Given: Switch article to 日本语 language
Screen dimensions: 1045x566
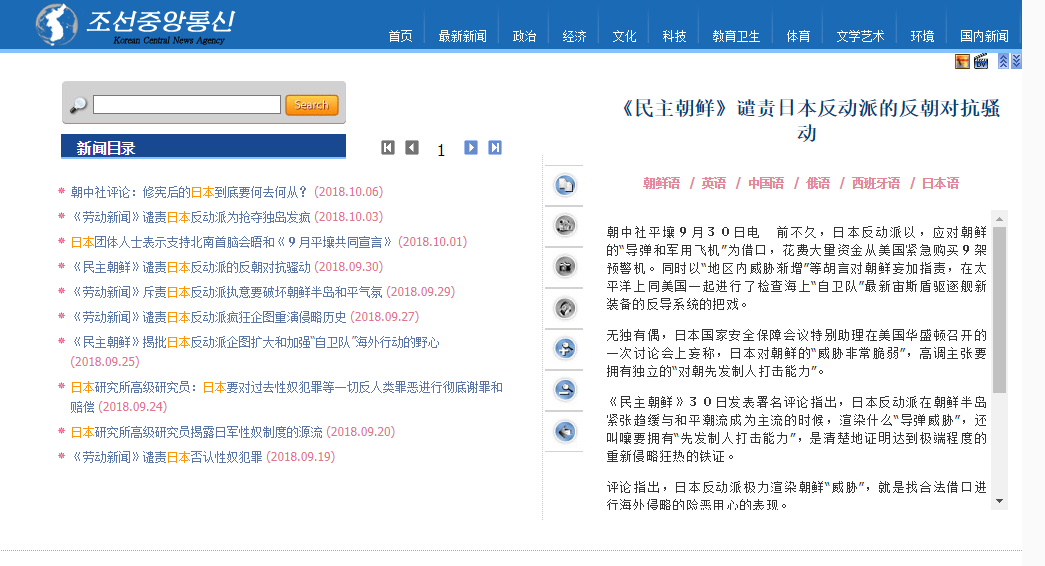Looking at the screenshot, I should tap(940, 183).
